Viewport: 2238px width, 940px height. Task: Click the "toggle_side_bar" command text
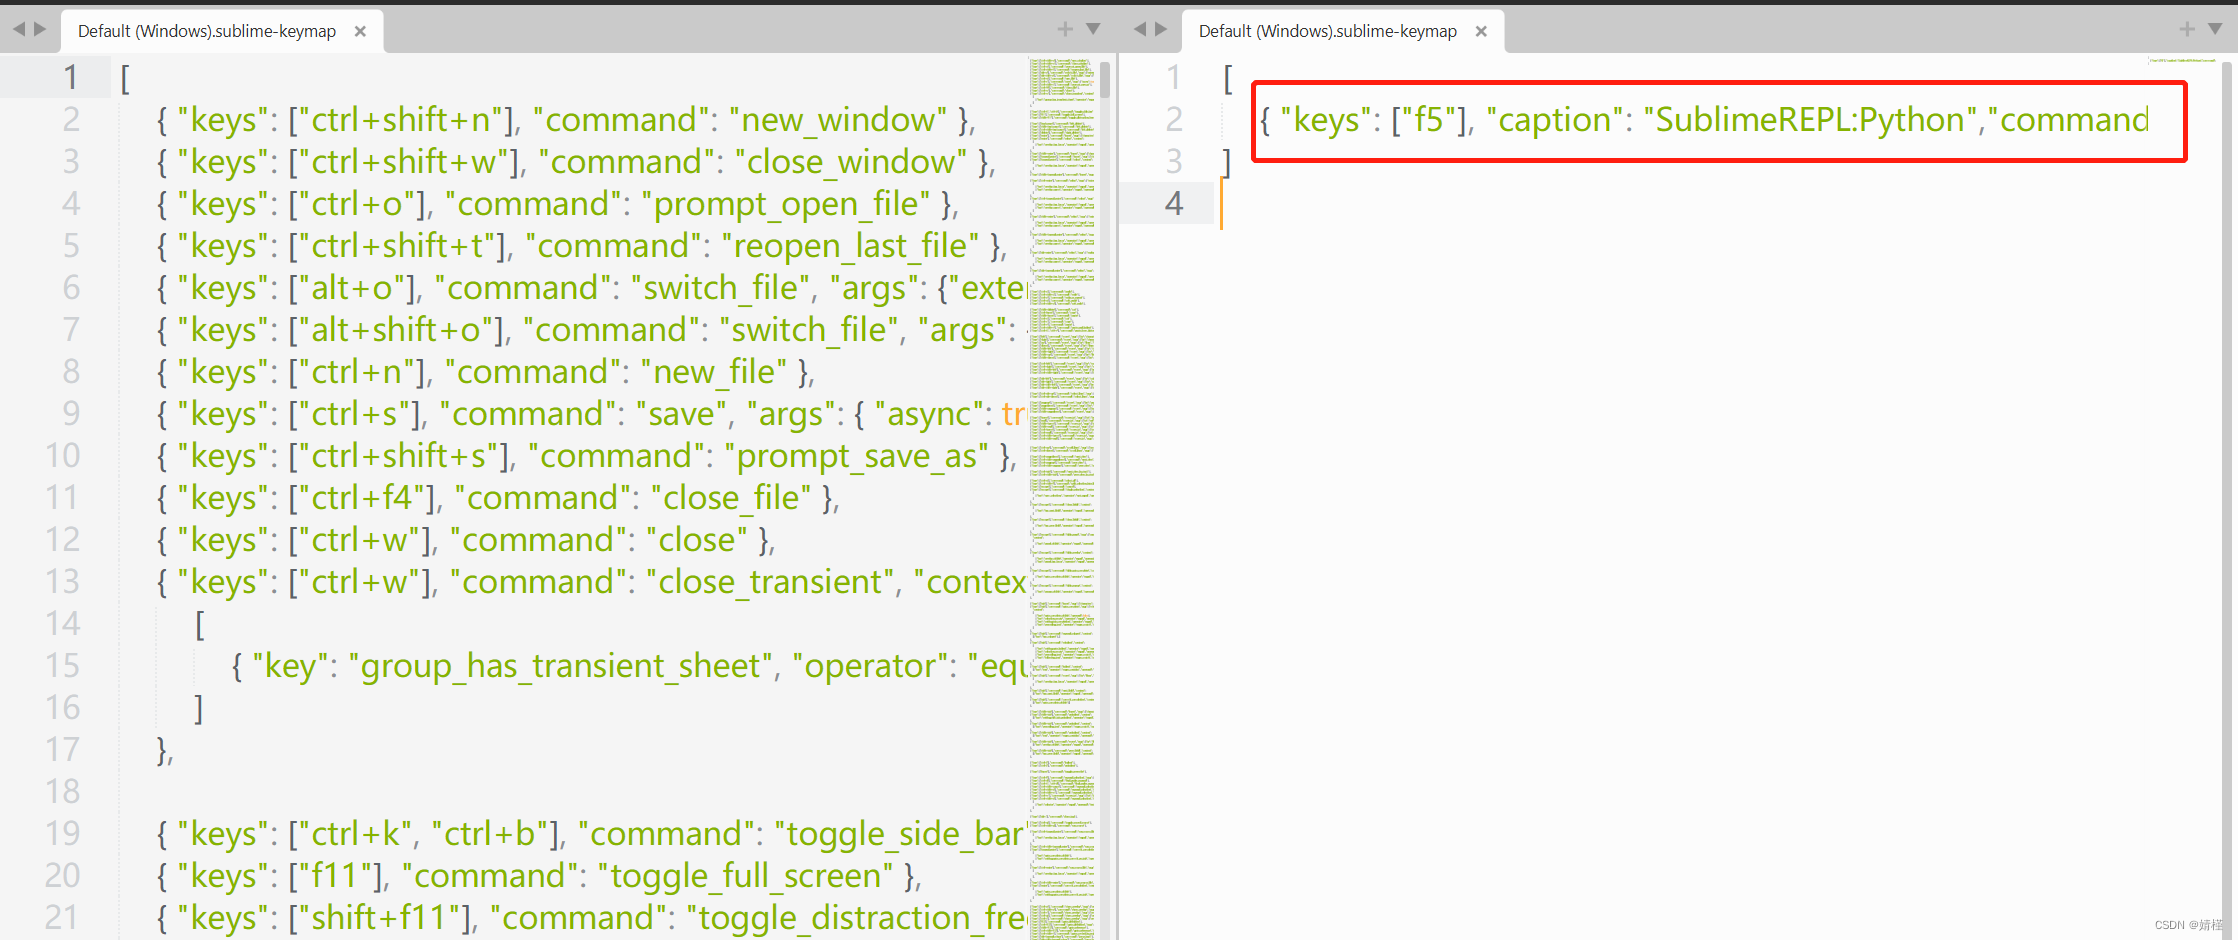point(902,834)
